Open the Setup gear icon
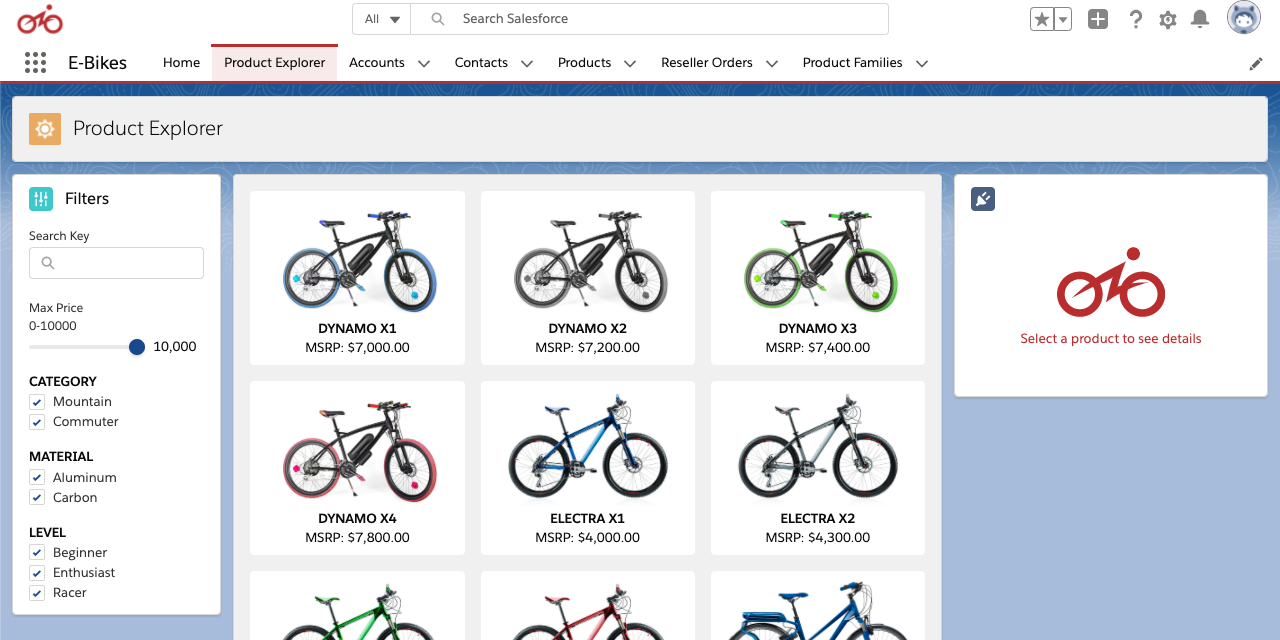The height and width of the screenshot is (640, 1280). 1167,19
